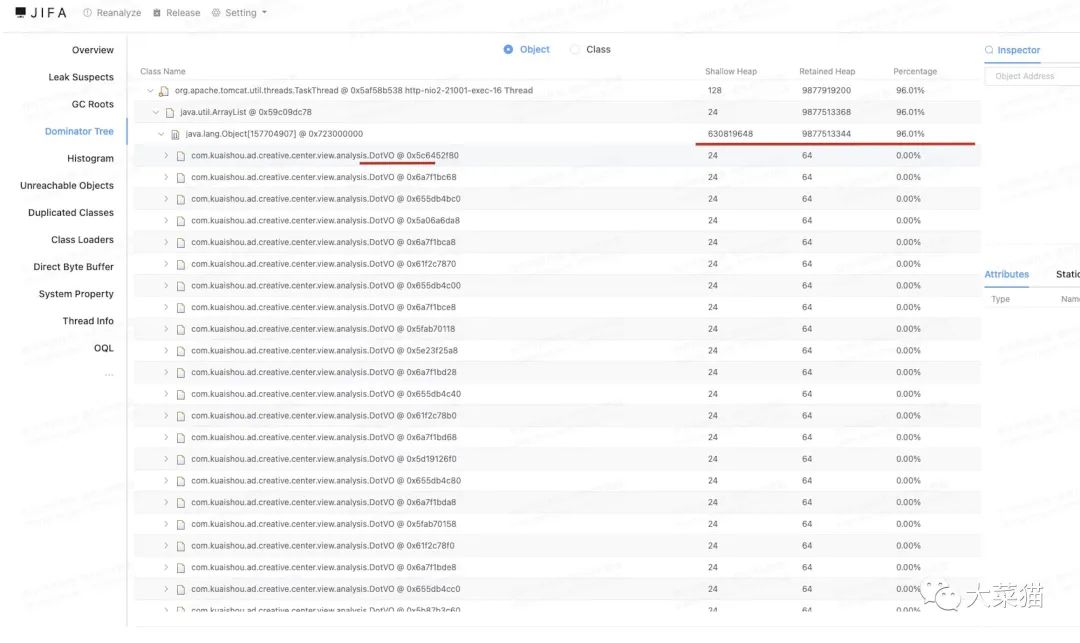
Task: Click TaskThread thread icon
Action: 164,91
